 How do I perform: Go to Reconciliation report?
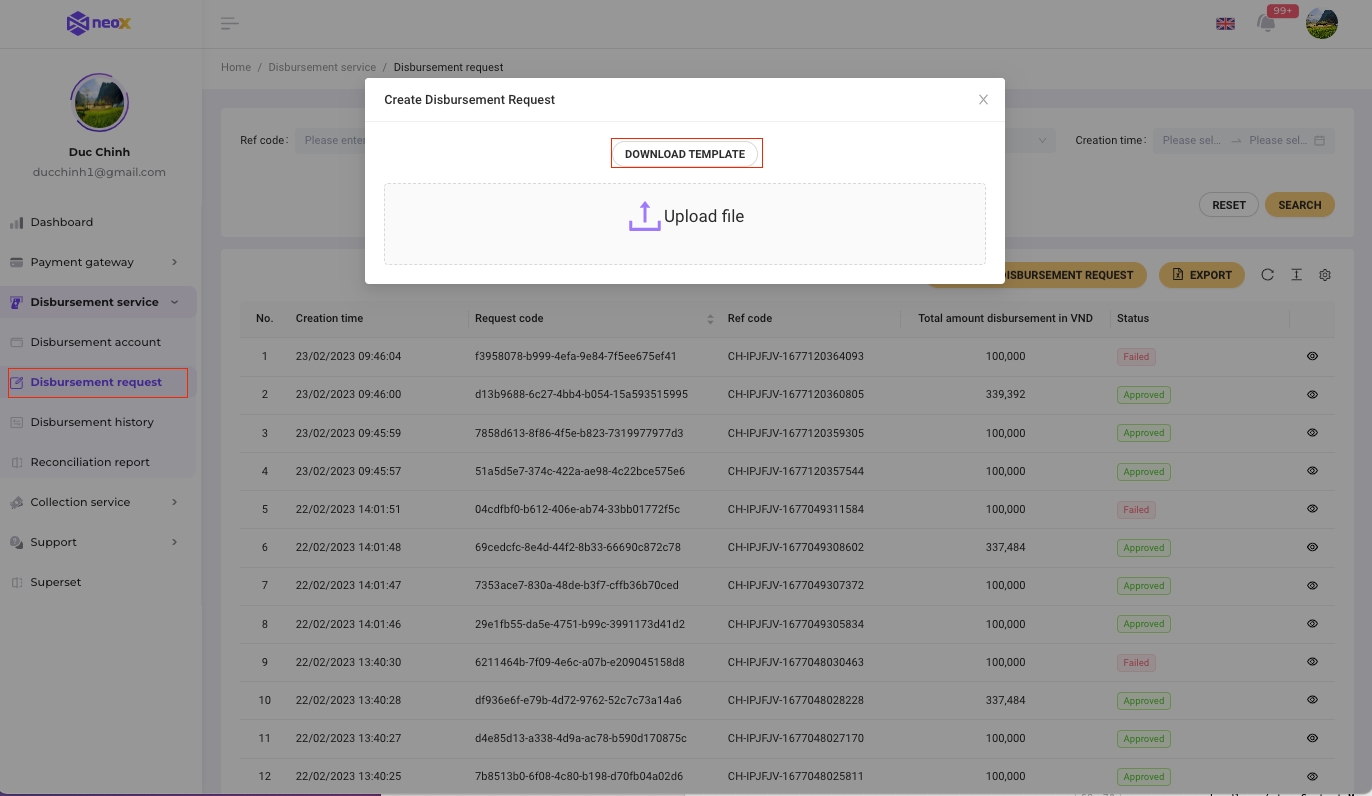click(90, 462)
